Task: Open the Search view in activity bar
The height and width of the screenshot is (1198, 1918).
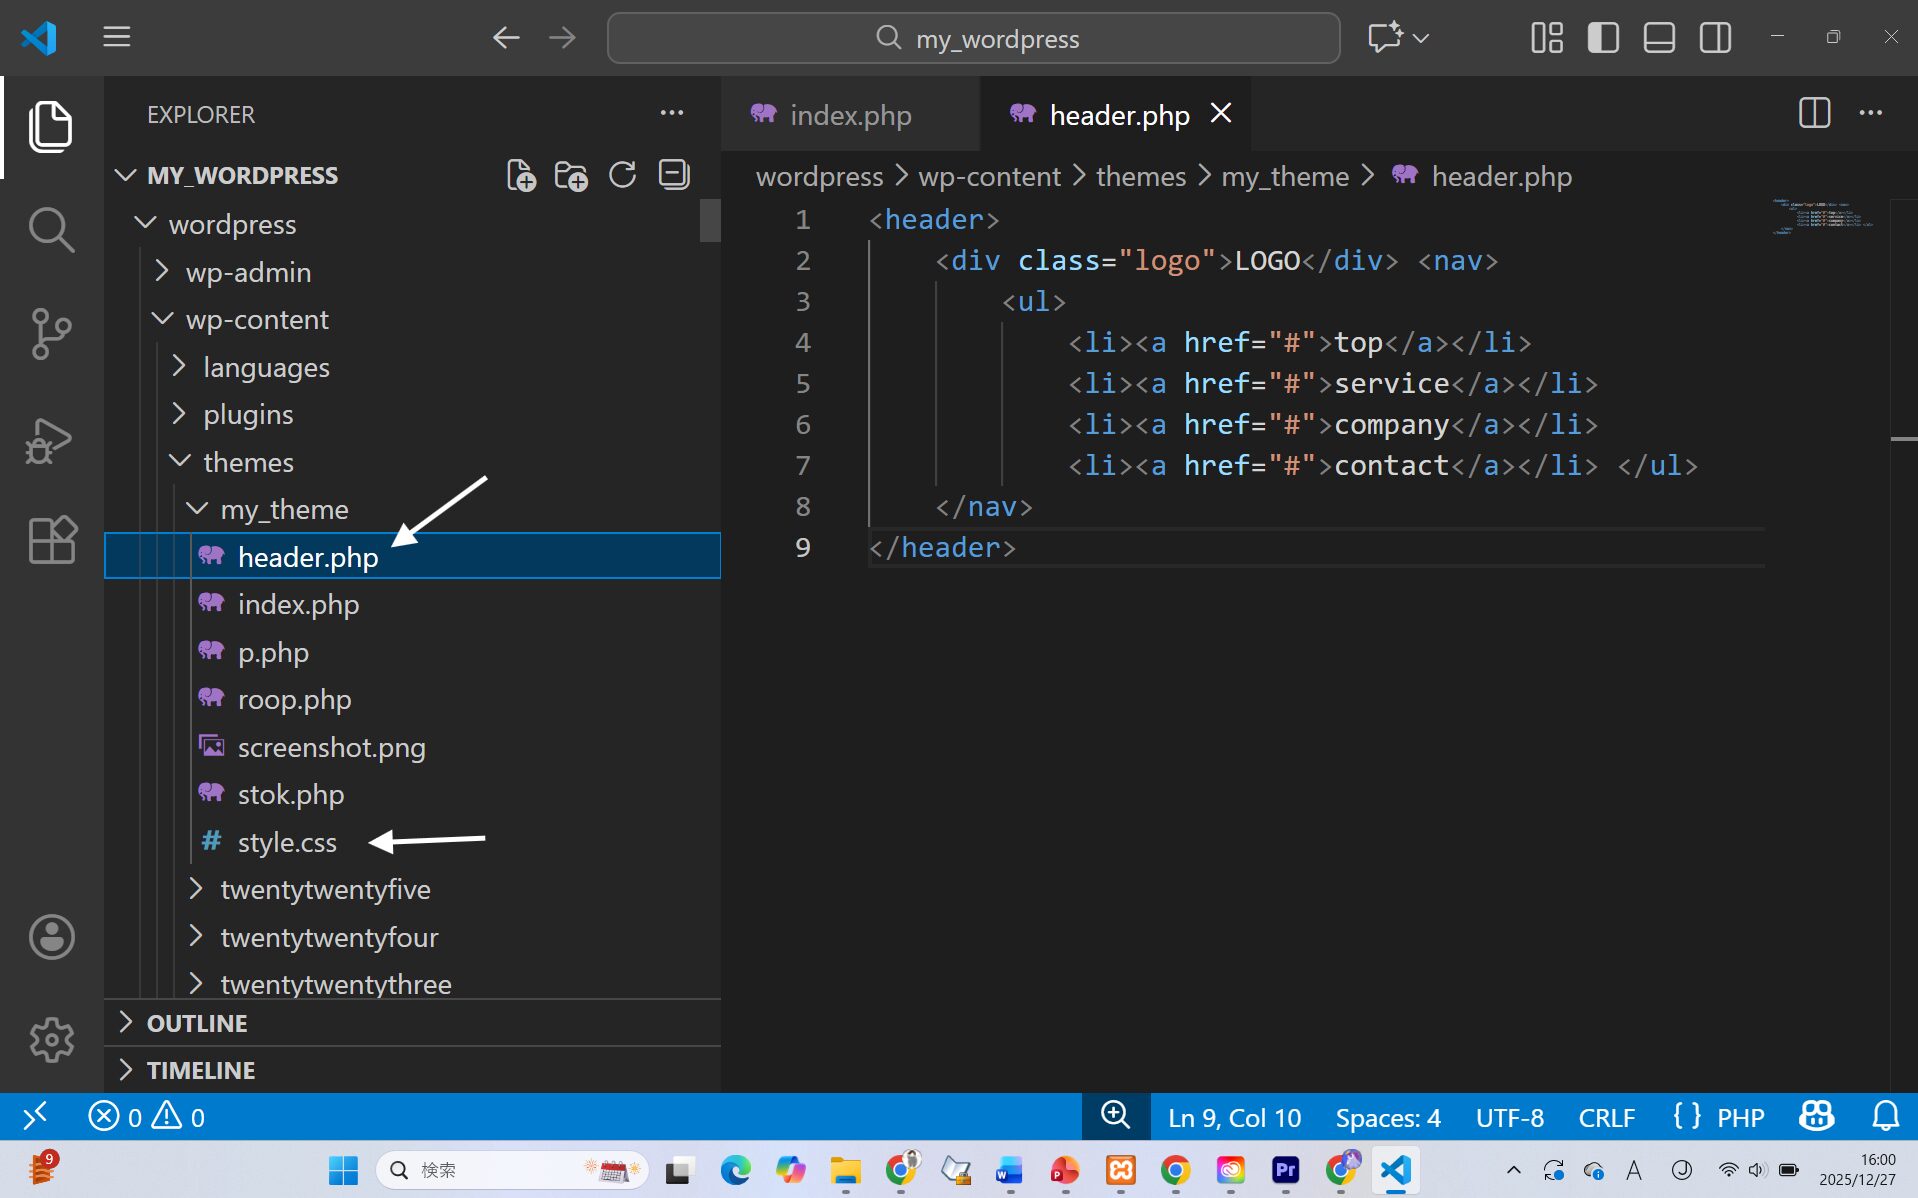Action: click(x=51, y=230)
